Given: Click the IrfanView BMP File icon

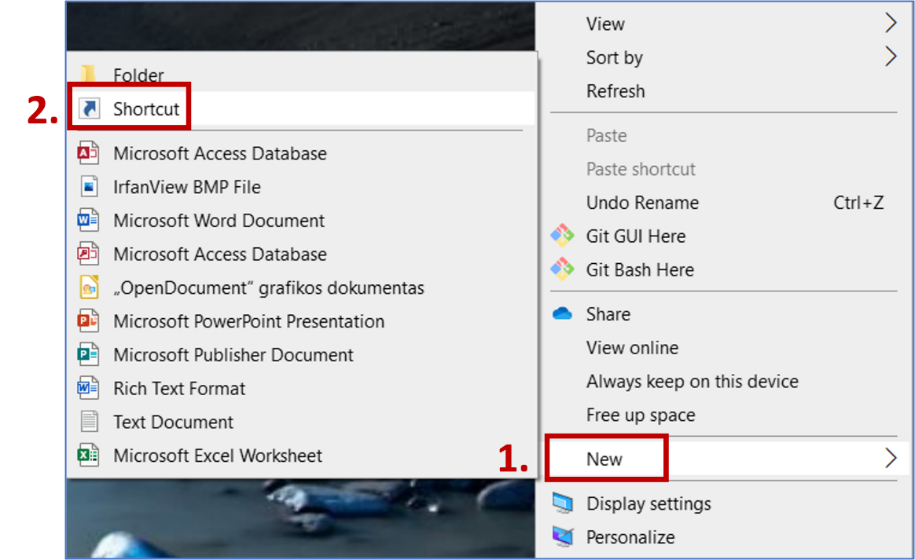Looking at the screenshot, I should (89, 187).
